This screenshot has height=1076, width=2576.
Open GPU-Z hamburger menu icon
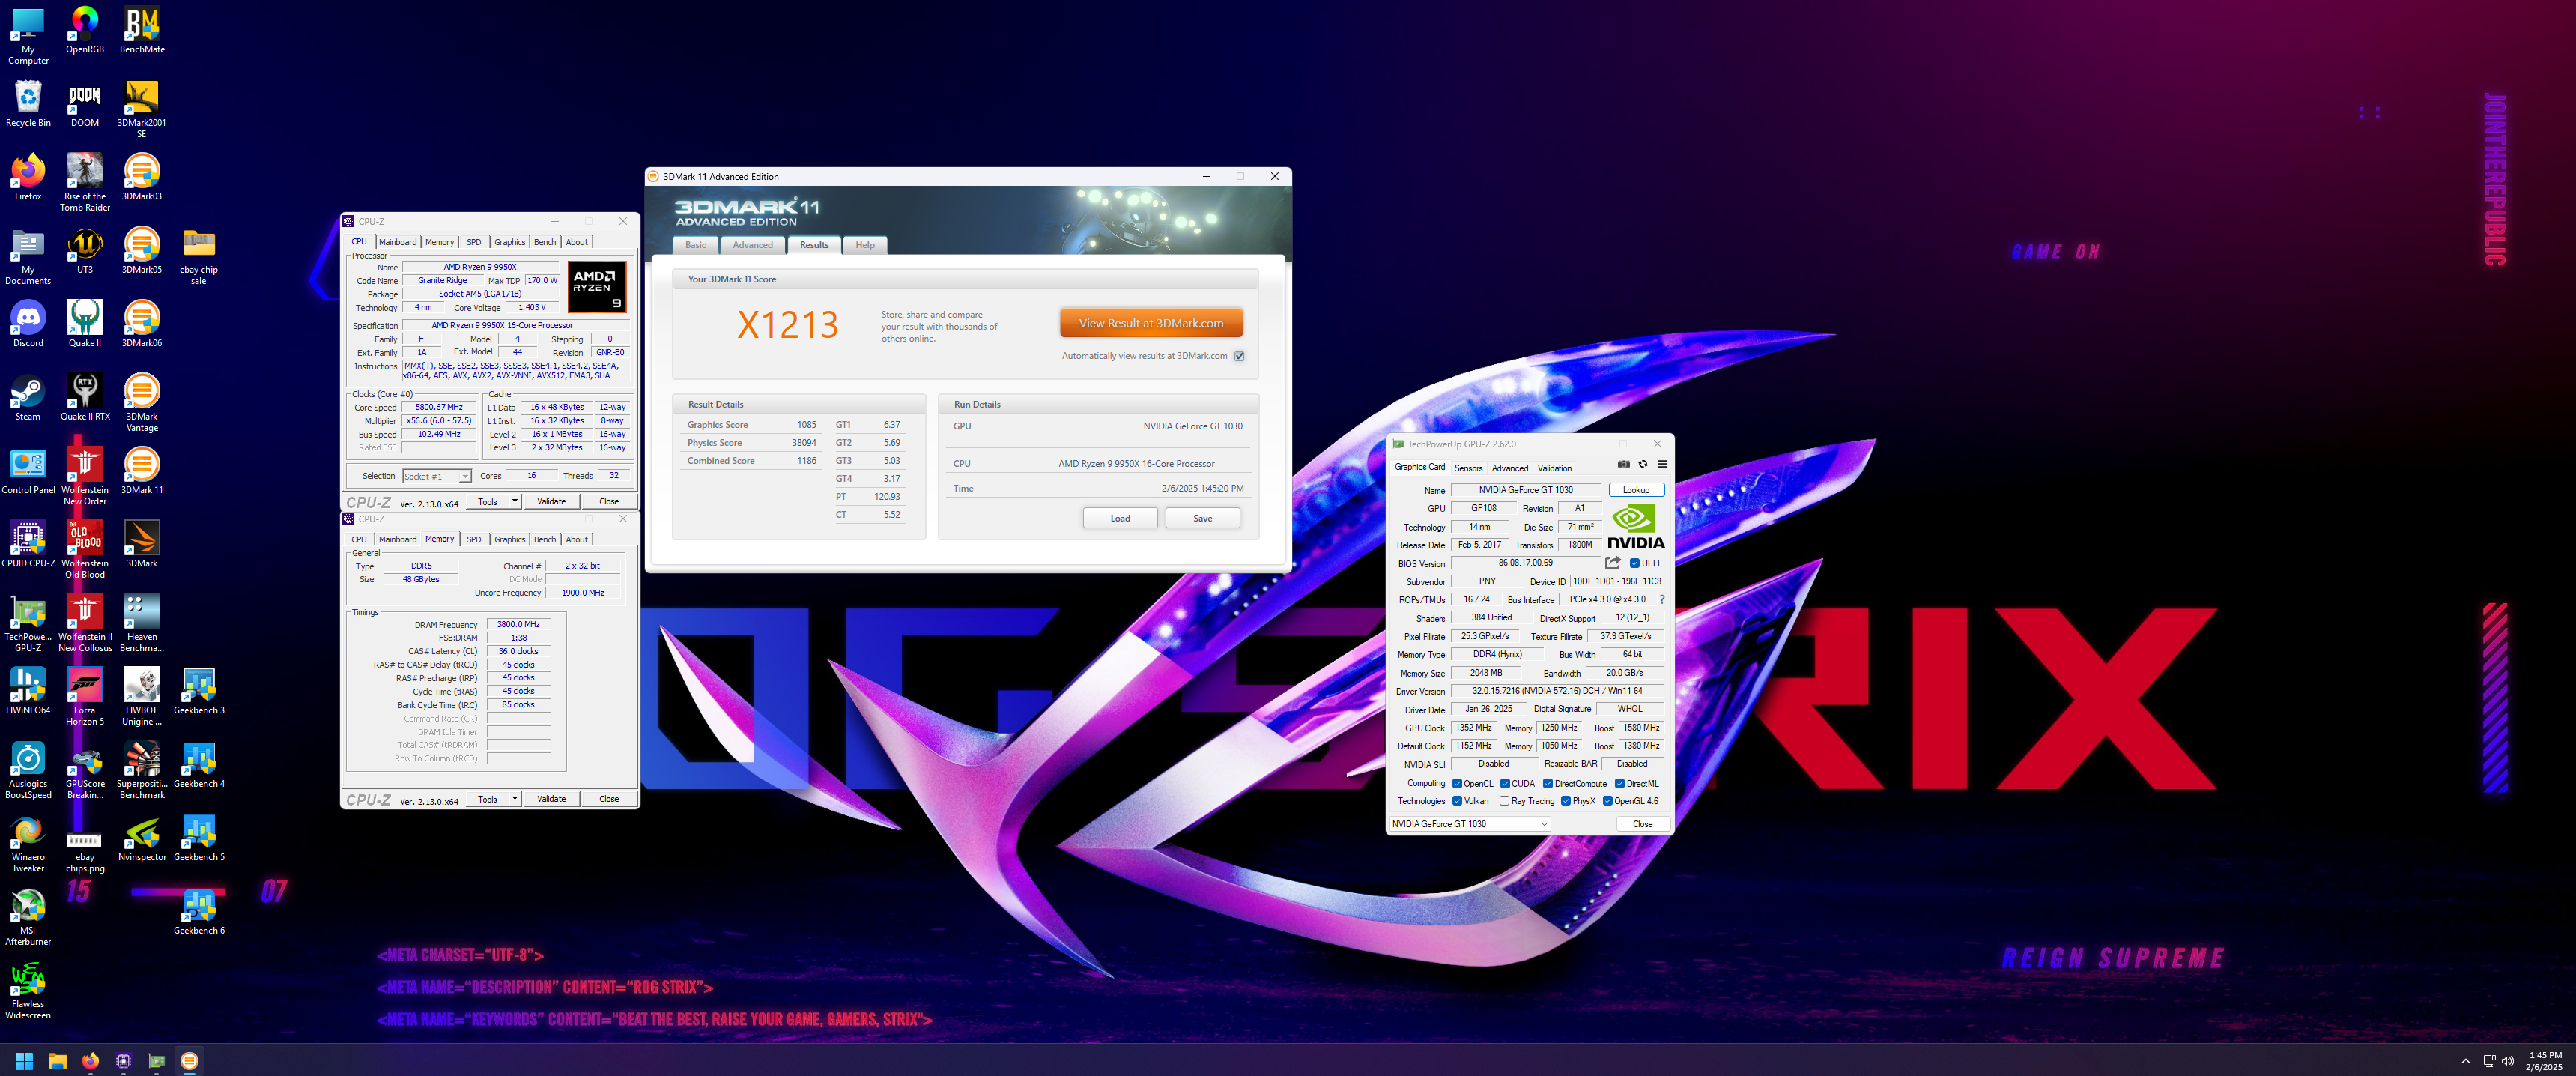click(x=1662, y=464)
